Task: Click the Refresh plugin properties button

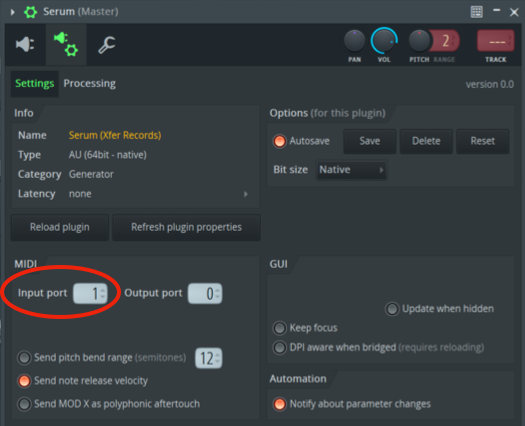Action: click(186, 227)
